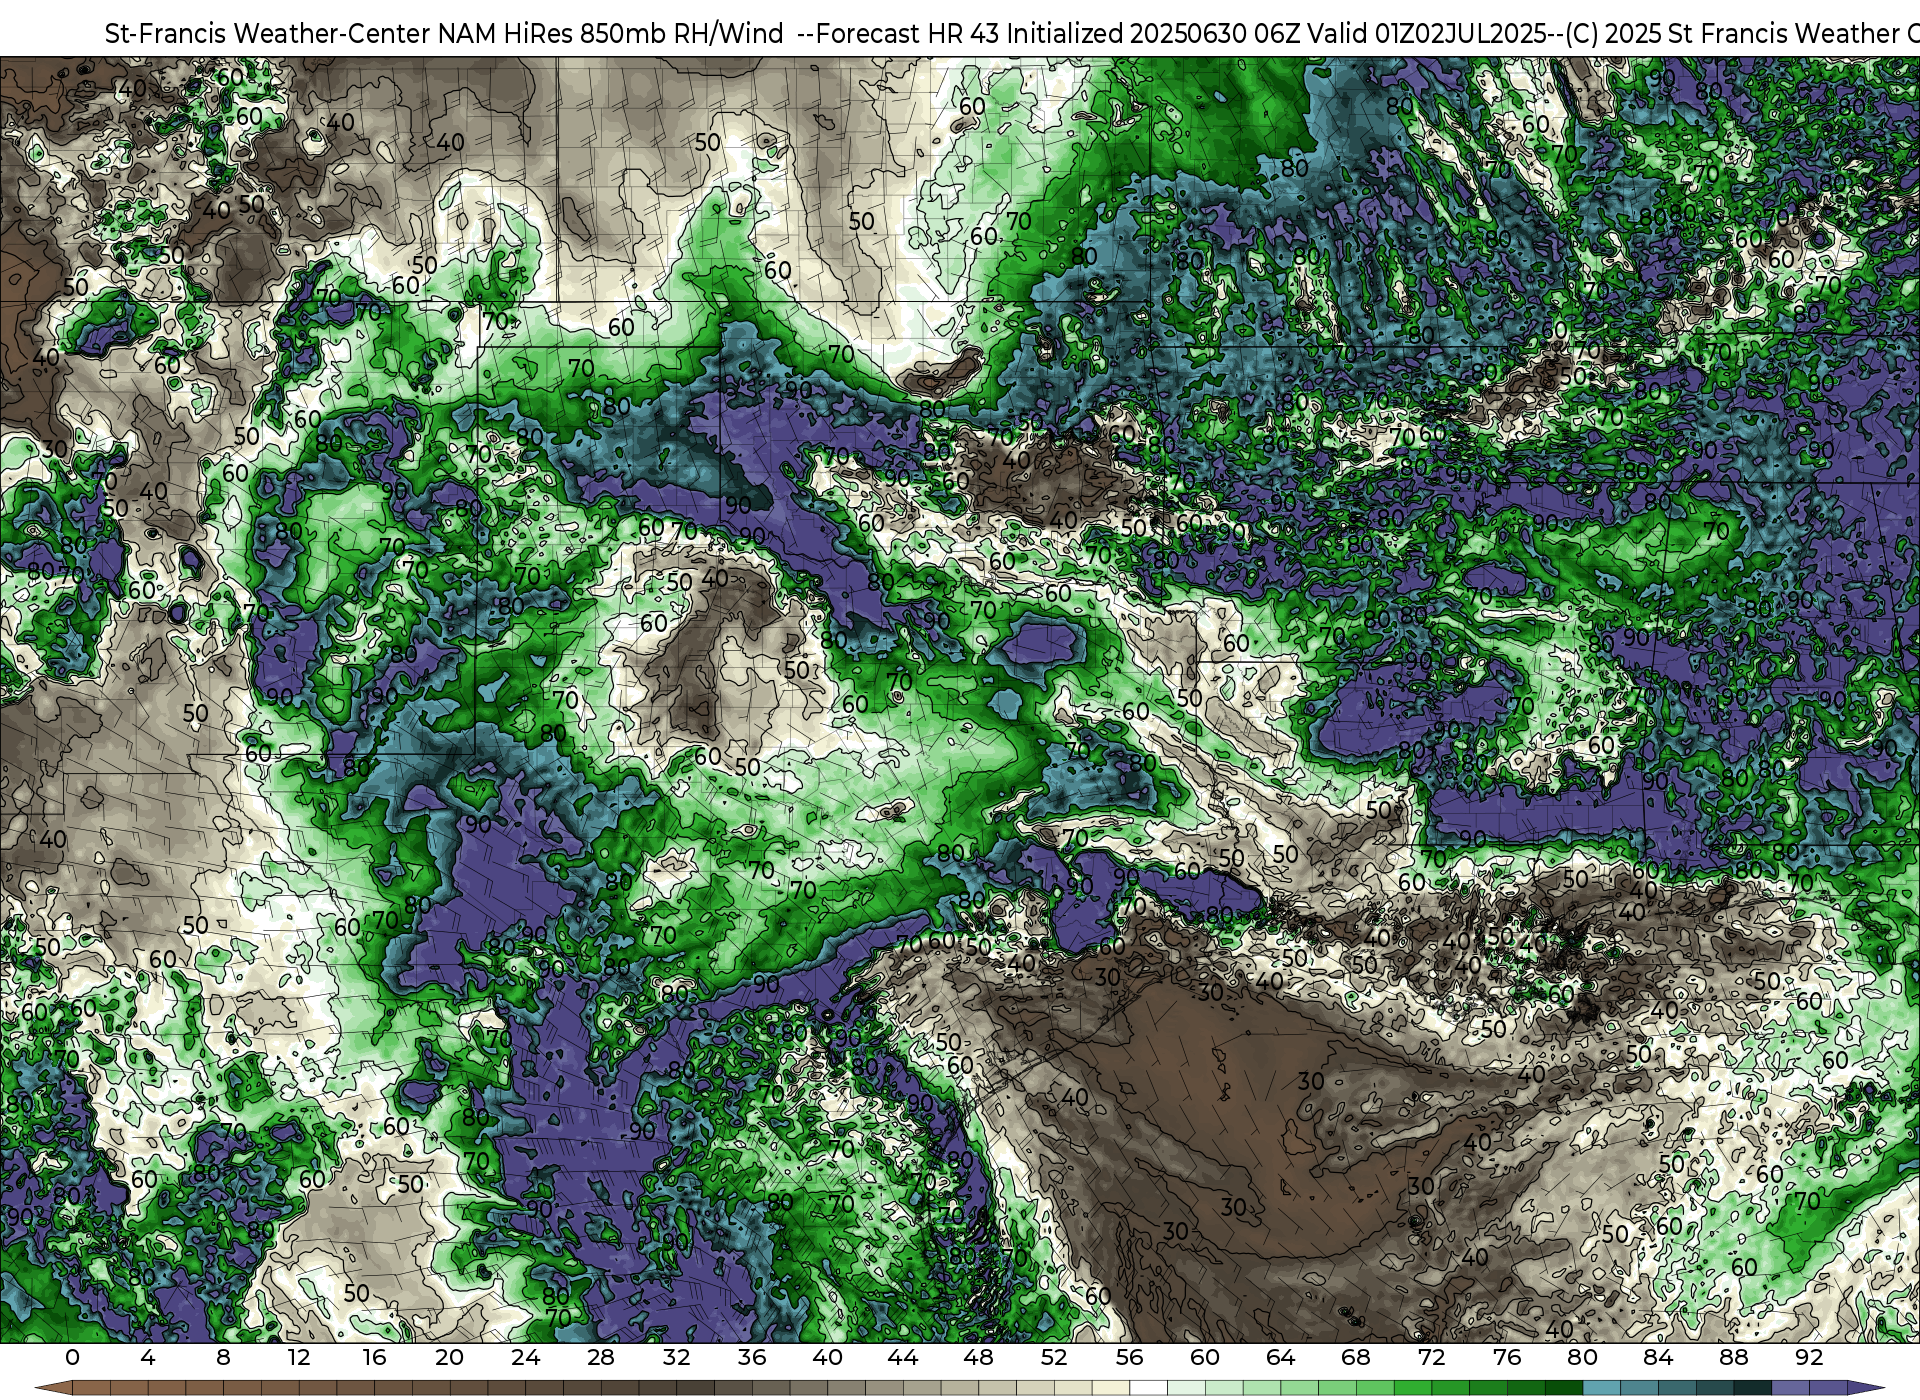The width and height of the screenshot is (1920, 1400).
Task: Select the white swatch at value 56 on color bar
Action: [x=1148, y=1388]
